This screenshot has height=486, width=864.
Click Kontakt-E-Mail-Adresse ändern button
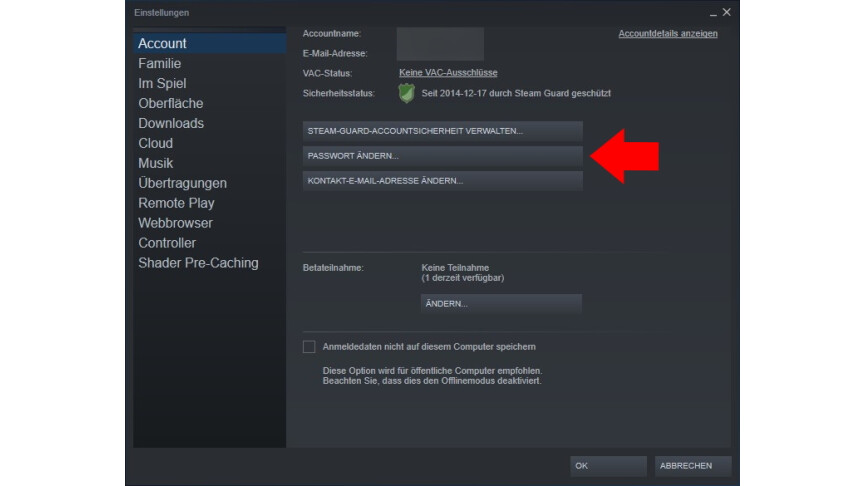coord(442,181)
